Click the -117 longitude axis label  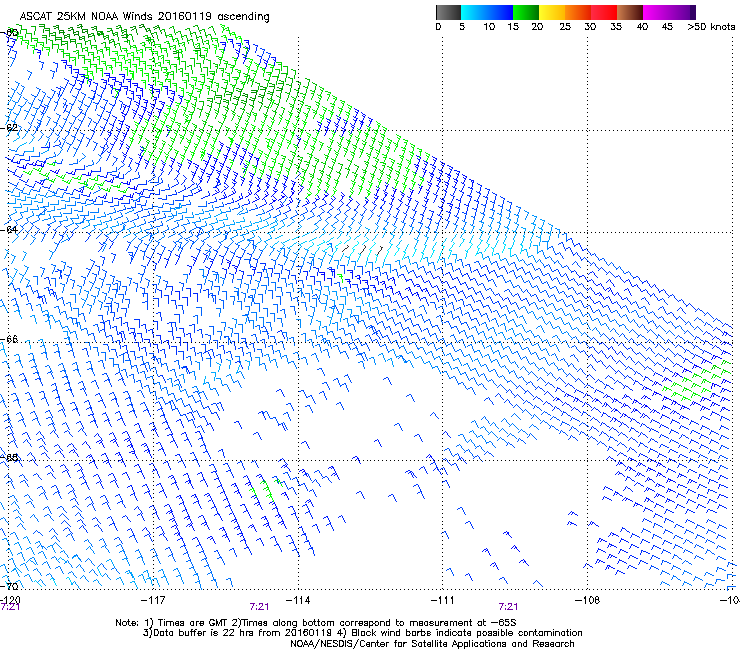(153, 600)
